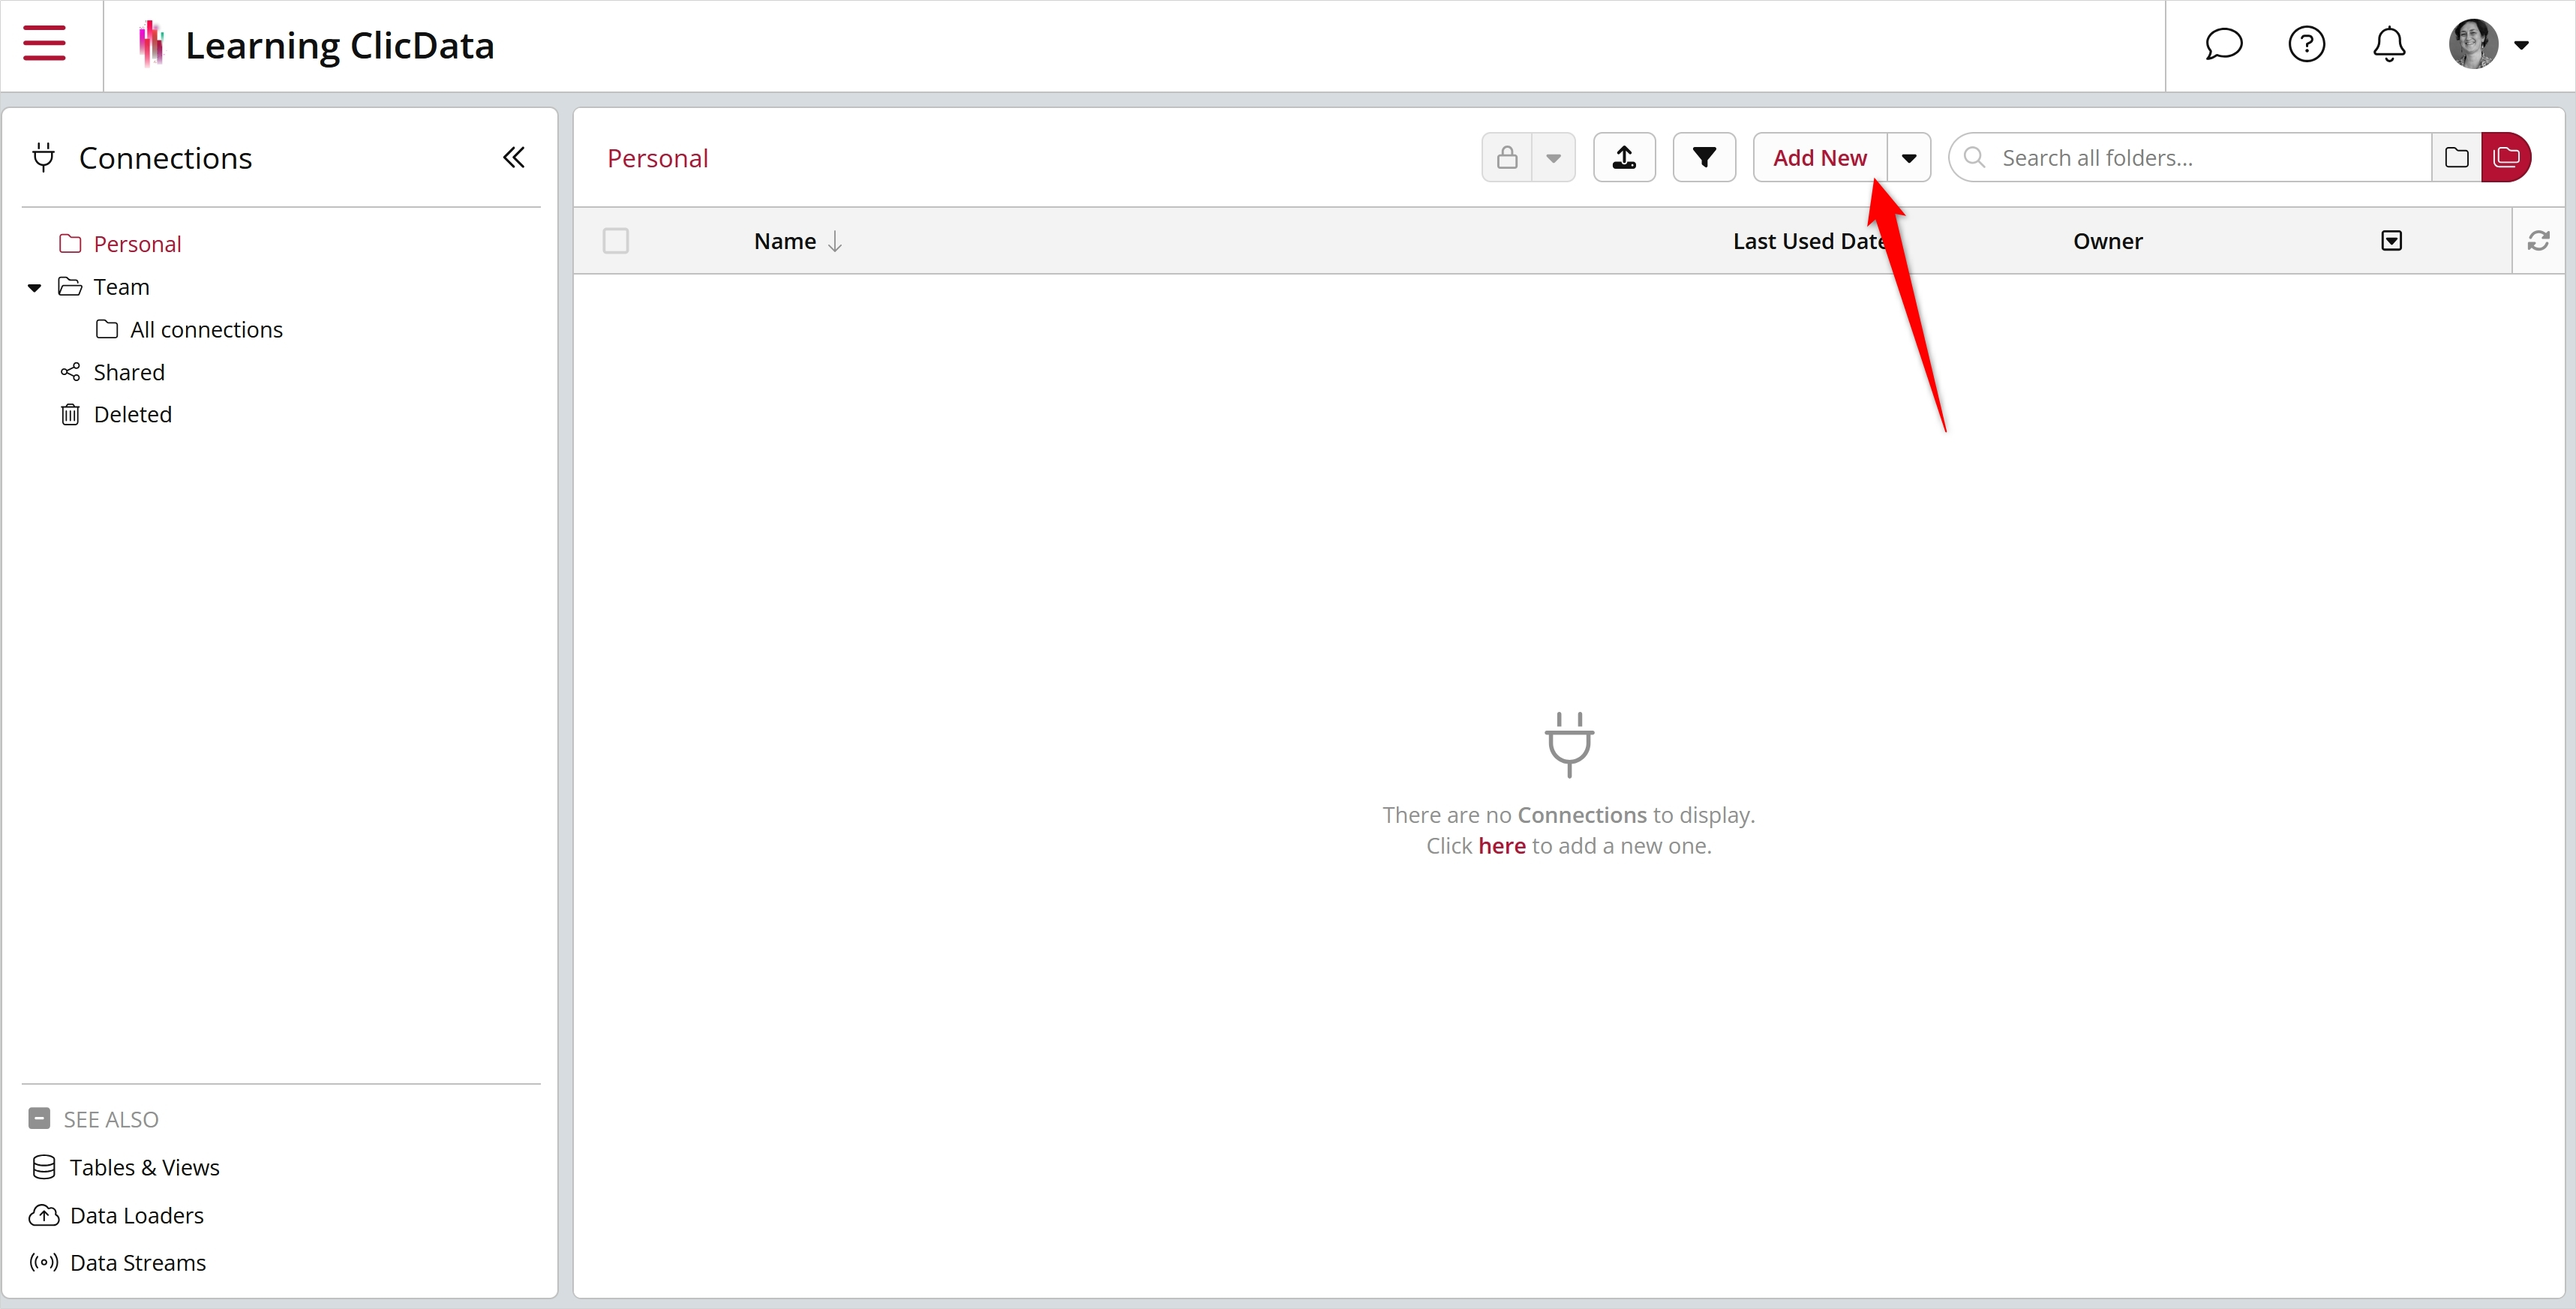The height and width of the screenshot is (1309, 2576).
Task: Open the notifications bell
Action: click(2389, 44)
